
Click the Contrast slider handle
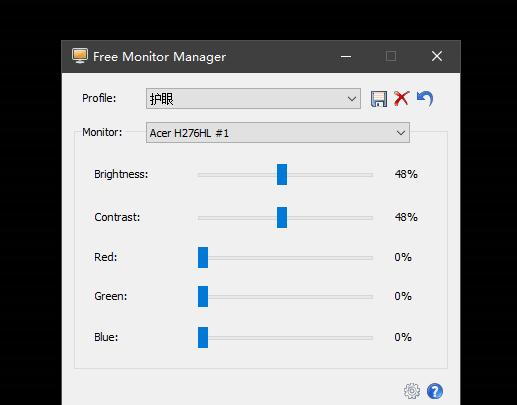click(282, 217)
